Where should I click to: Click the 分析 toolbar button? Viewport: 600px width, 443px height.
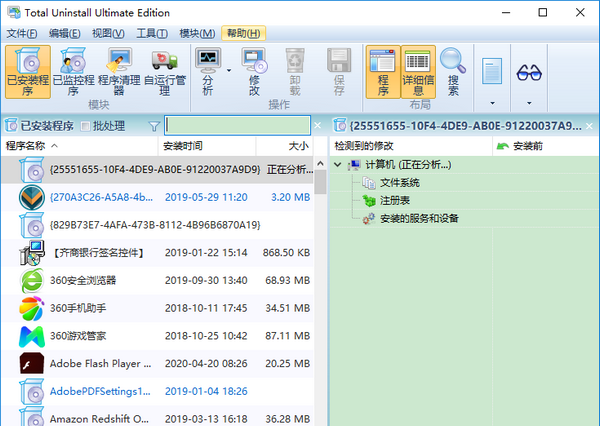(x=208, y=72)
